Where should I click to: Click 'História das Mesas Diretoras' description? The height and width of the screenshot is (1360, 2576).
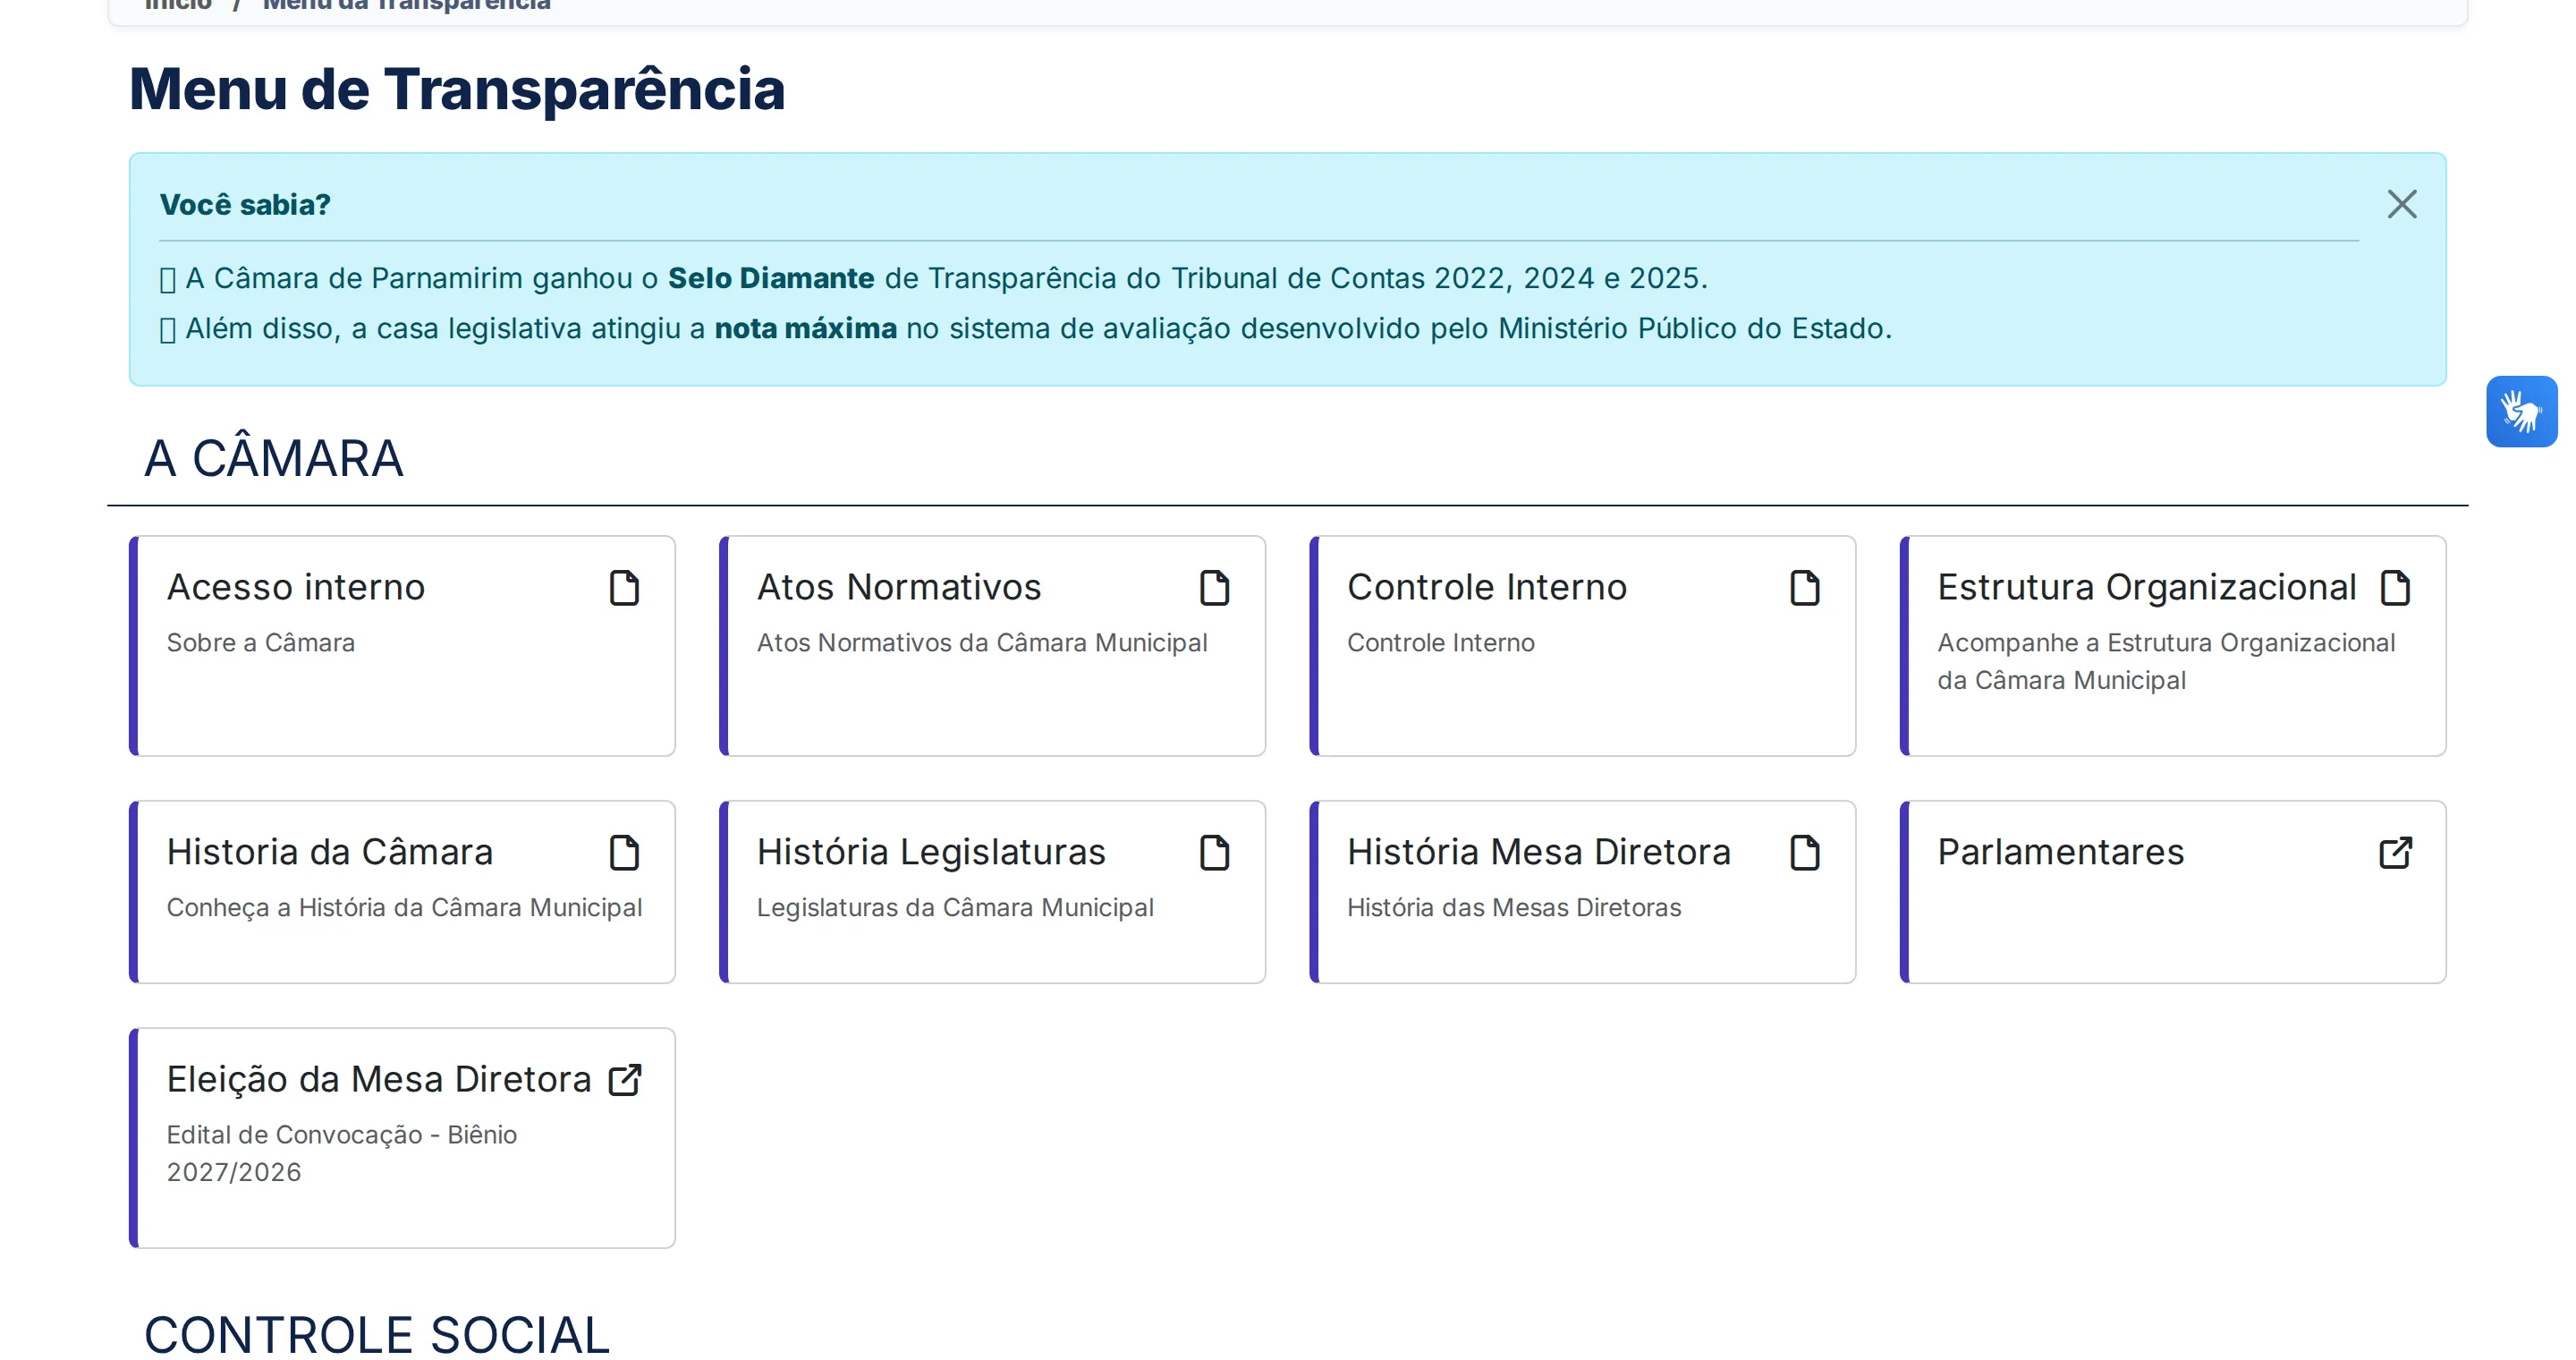click(x=1514, y=908)
